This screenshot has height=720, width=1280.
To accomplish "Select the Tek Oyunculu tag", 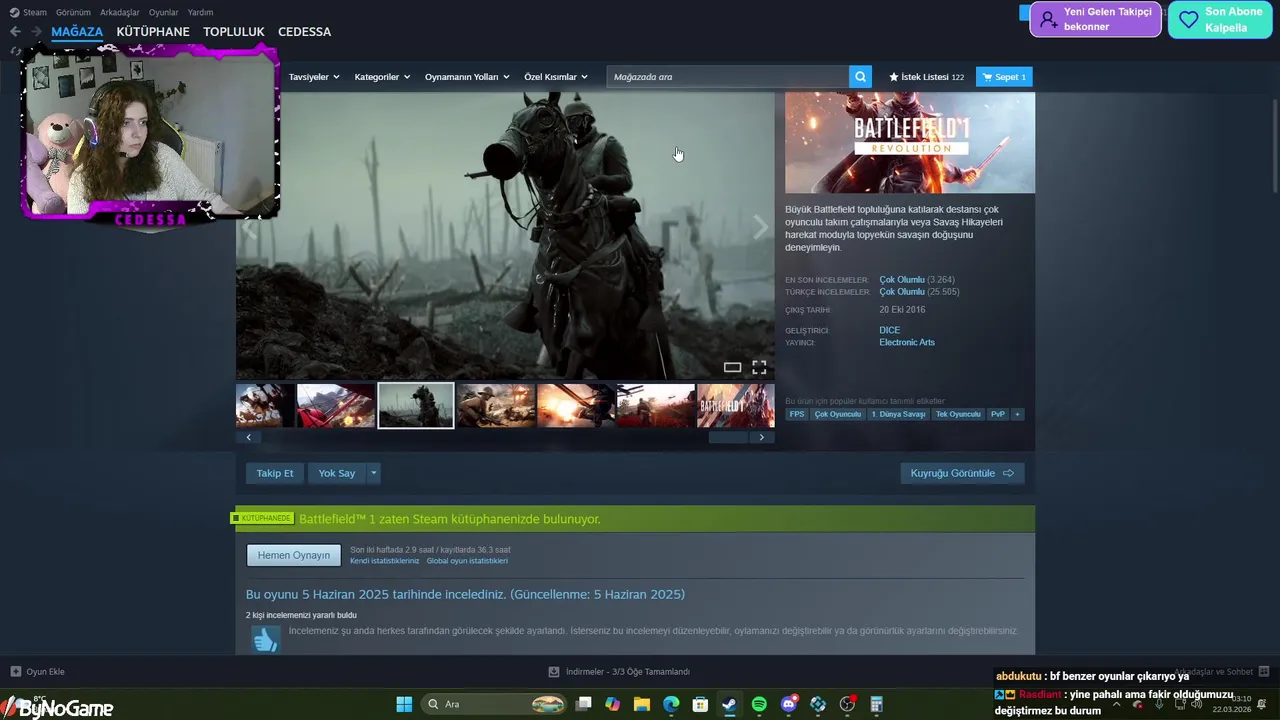I will (x=958, y=414).
